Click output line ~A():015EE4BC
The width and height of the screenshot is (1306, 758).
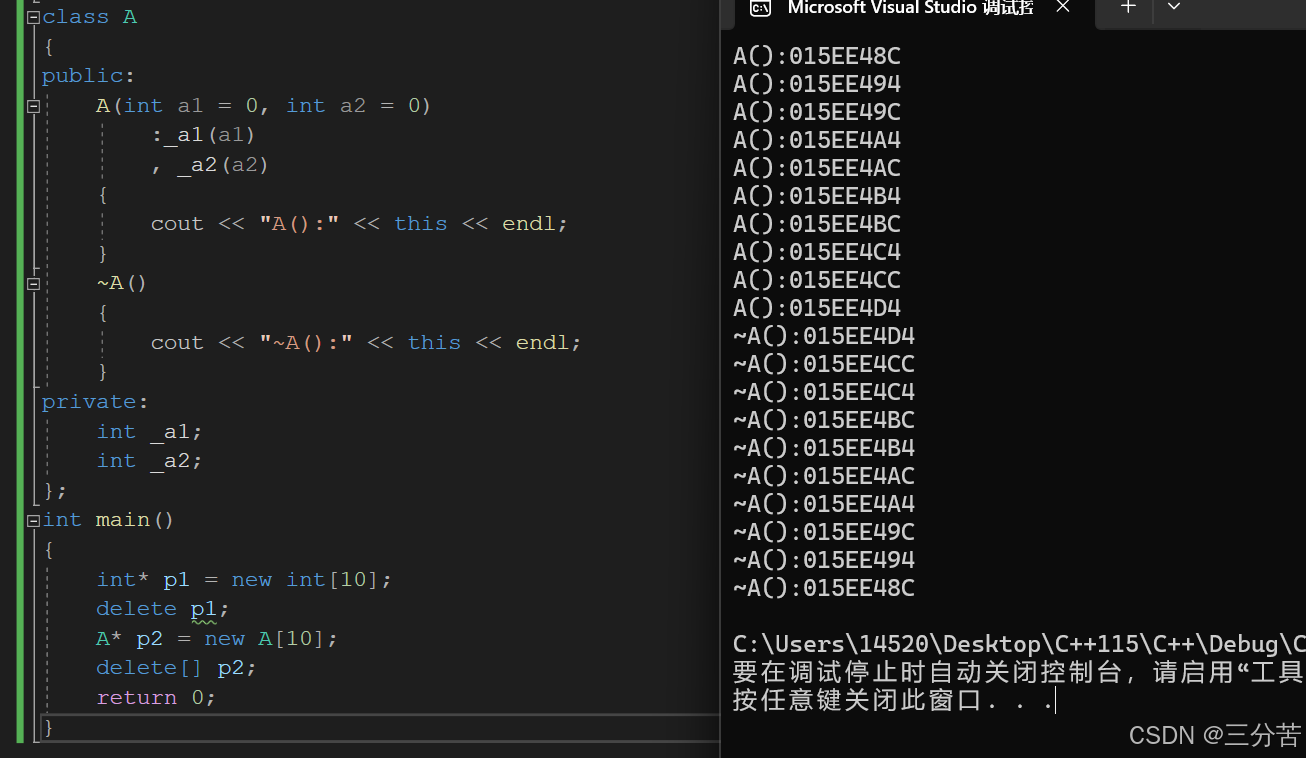pyautogui.click(x=824, y=420)
